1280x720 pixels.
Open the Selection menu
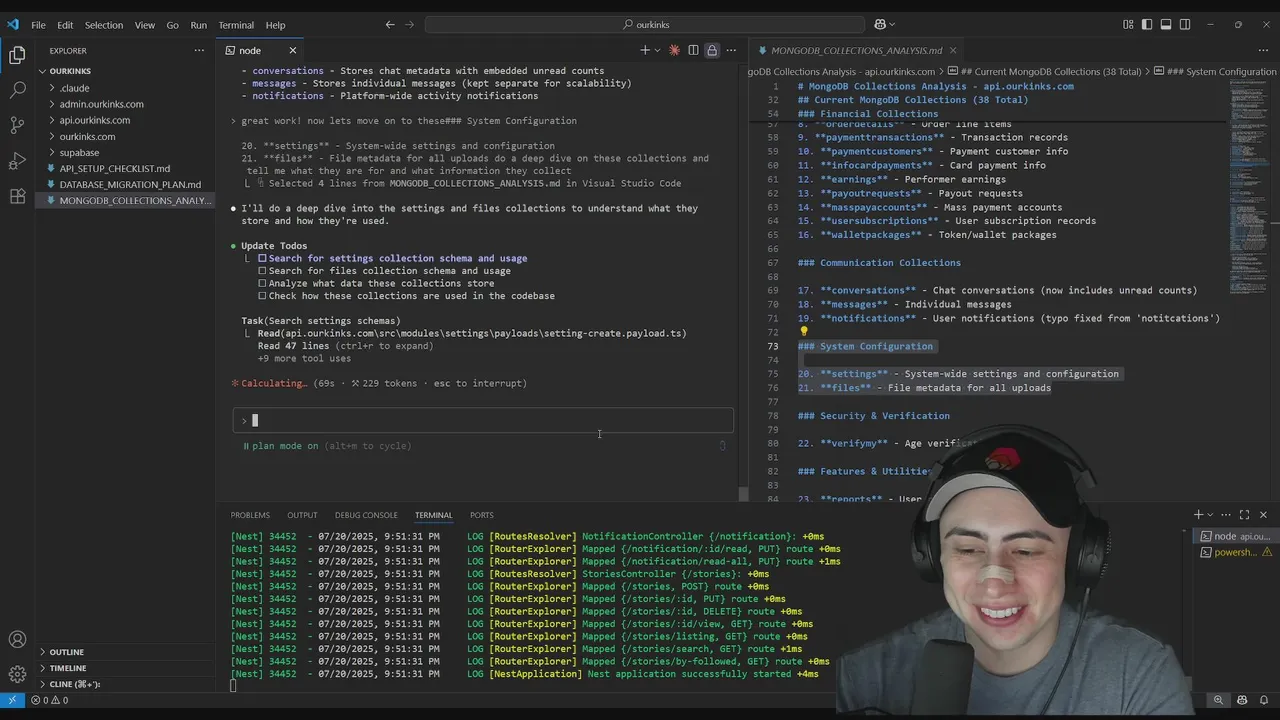103,25
